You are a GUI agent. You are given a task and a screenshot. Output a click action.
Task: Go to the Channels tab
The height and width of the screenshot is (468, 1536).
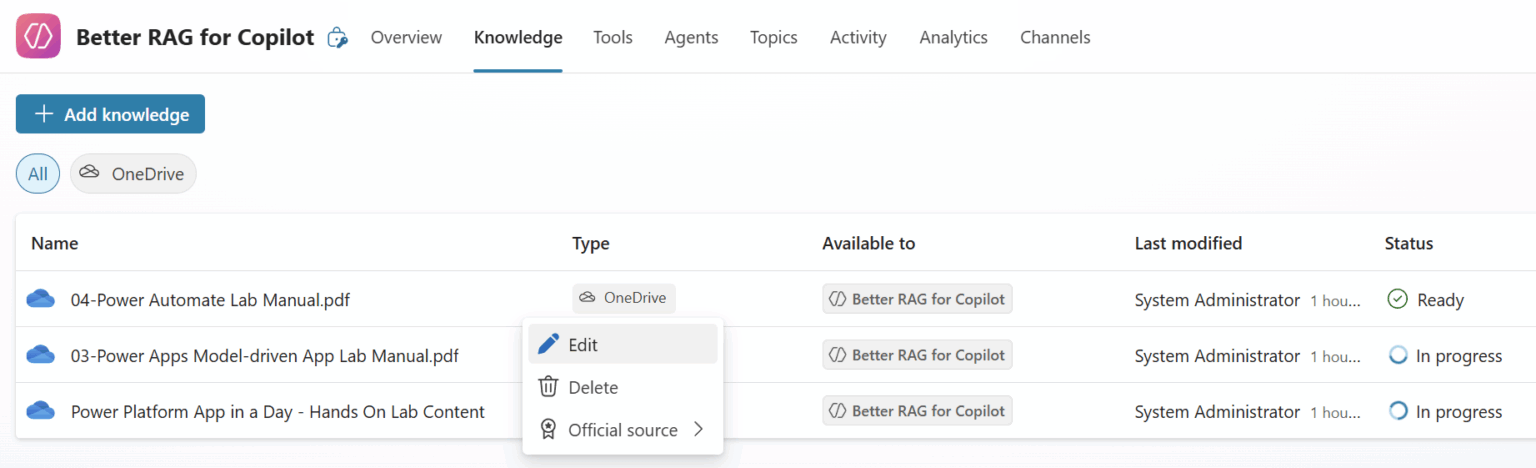pyautogui.click(x=1055, y=37)
